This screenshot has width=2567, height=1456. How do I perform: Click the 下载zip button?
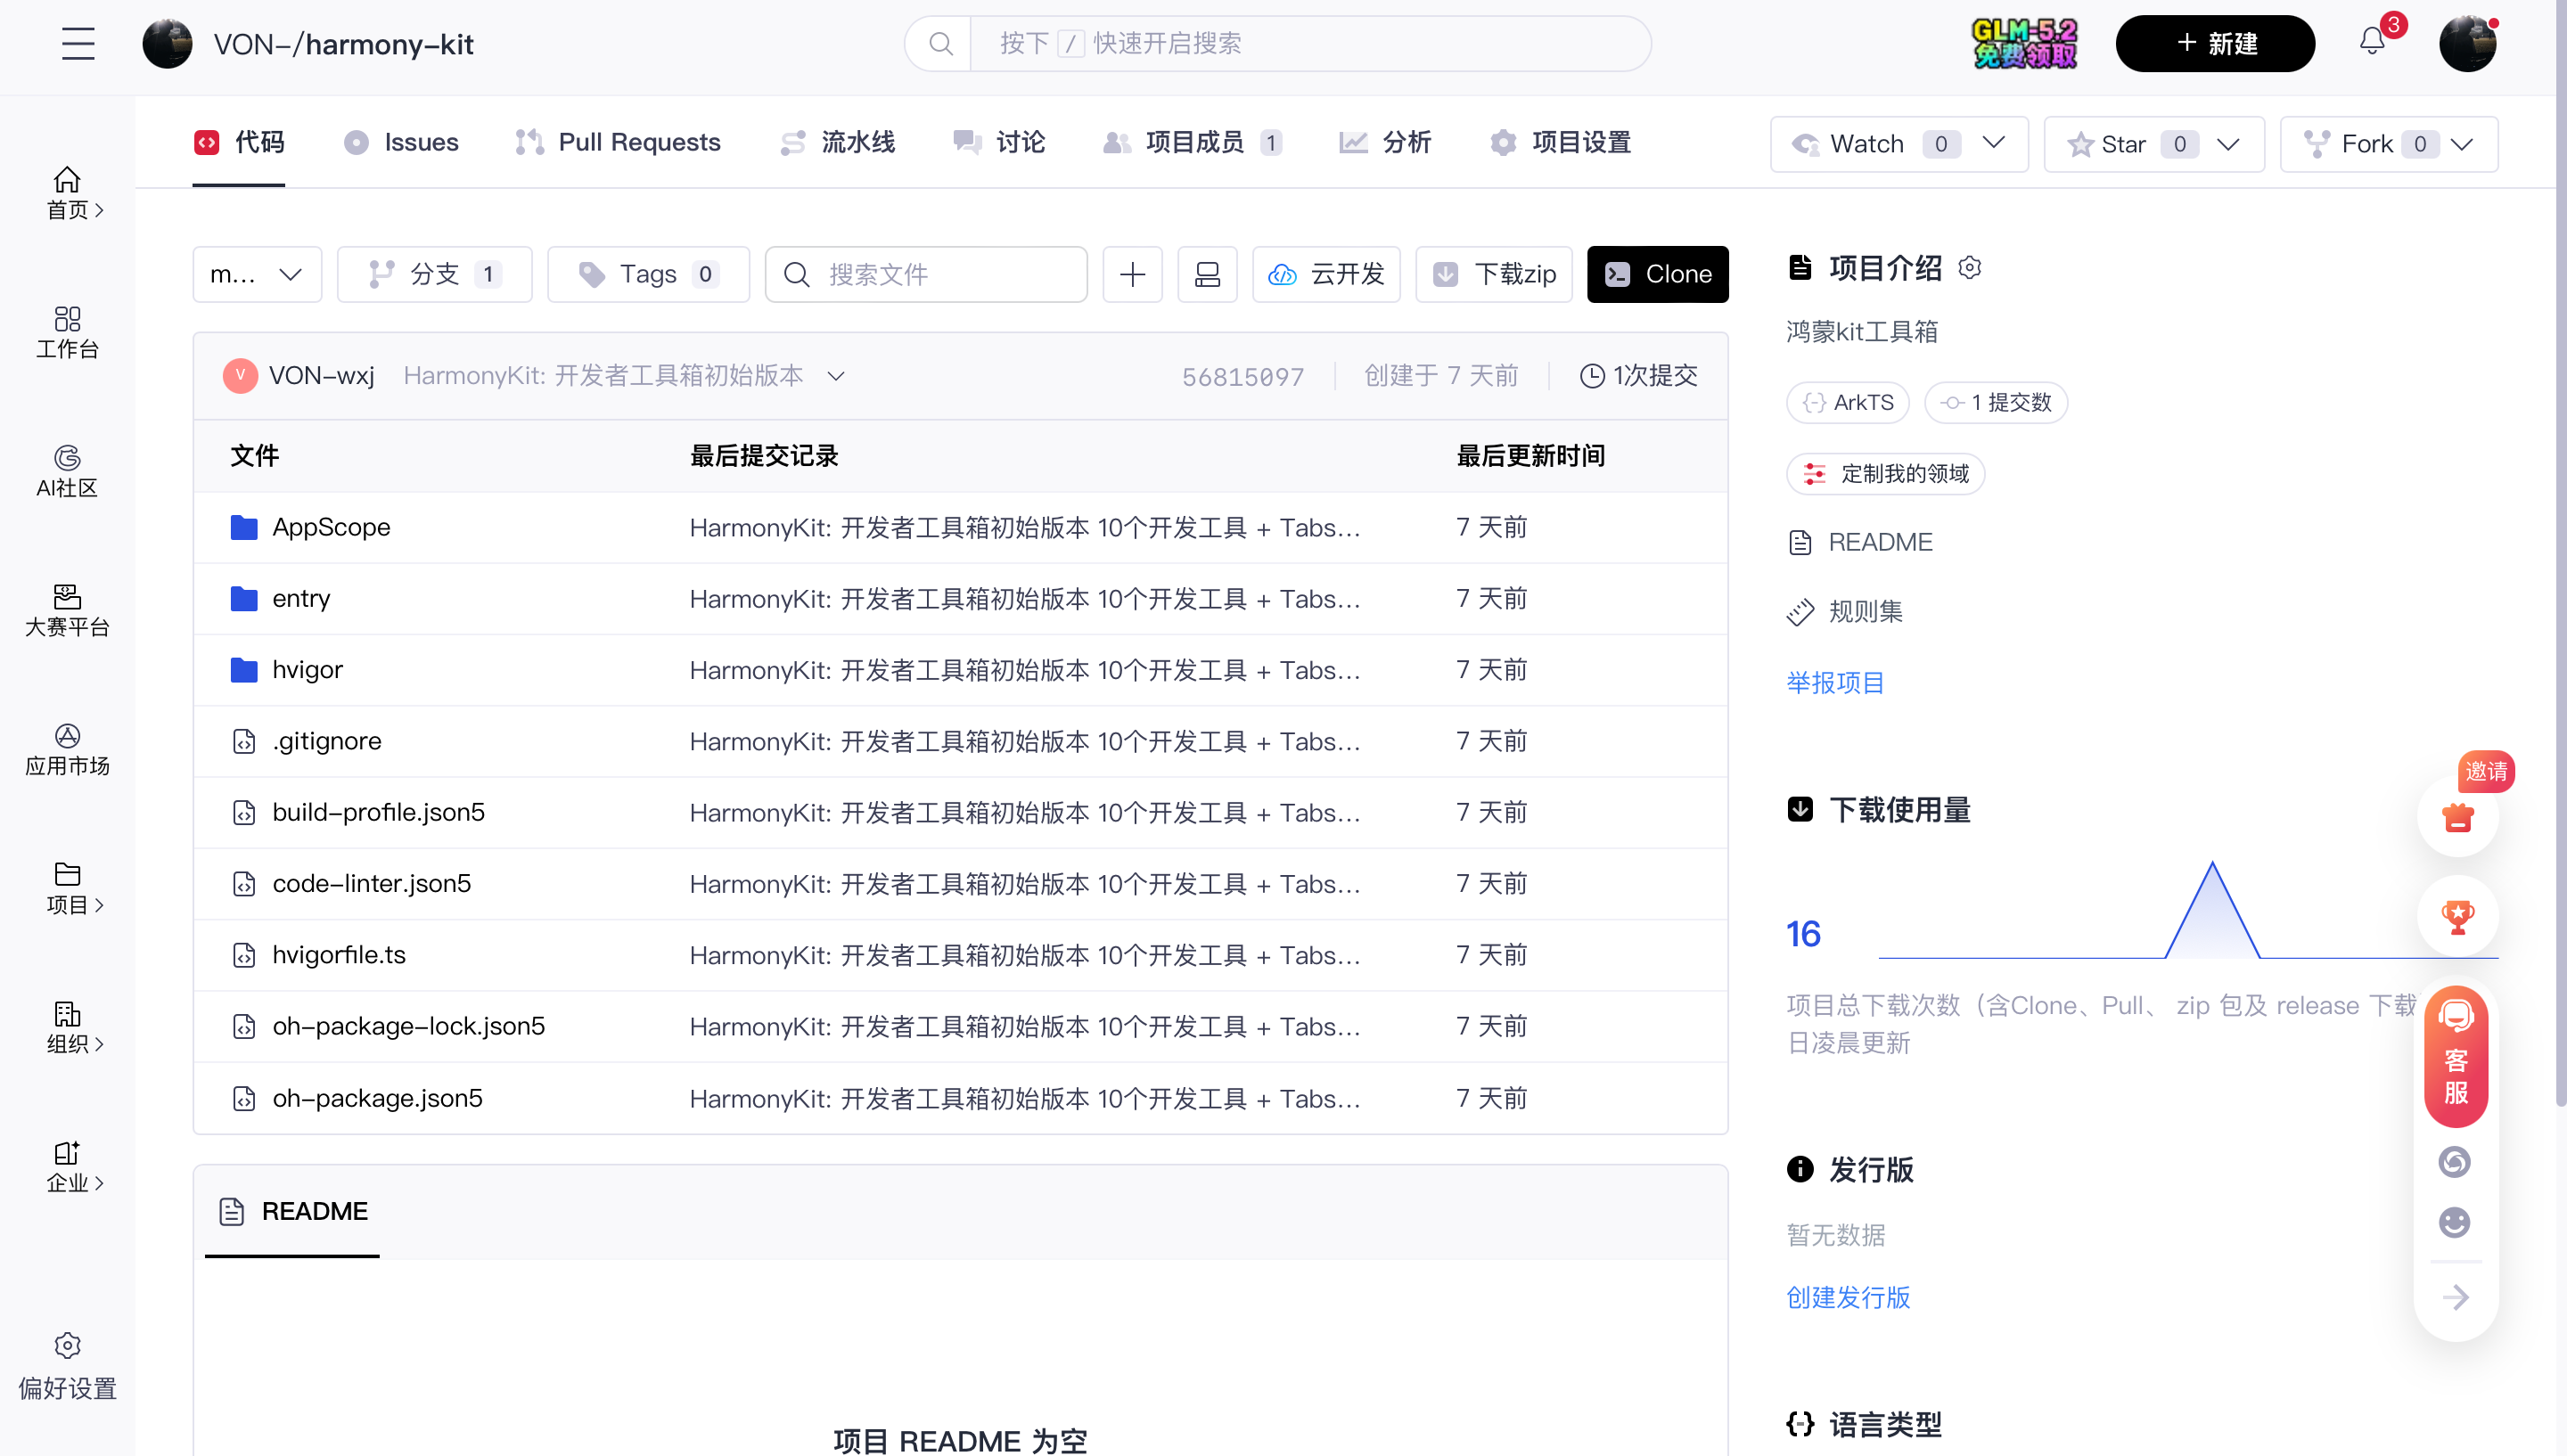pyautogui.click(x=1494, y=274)
